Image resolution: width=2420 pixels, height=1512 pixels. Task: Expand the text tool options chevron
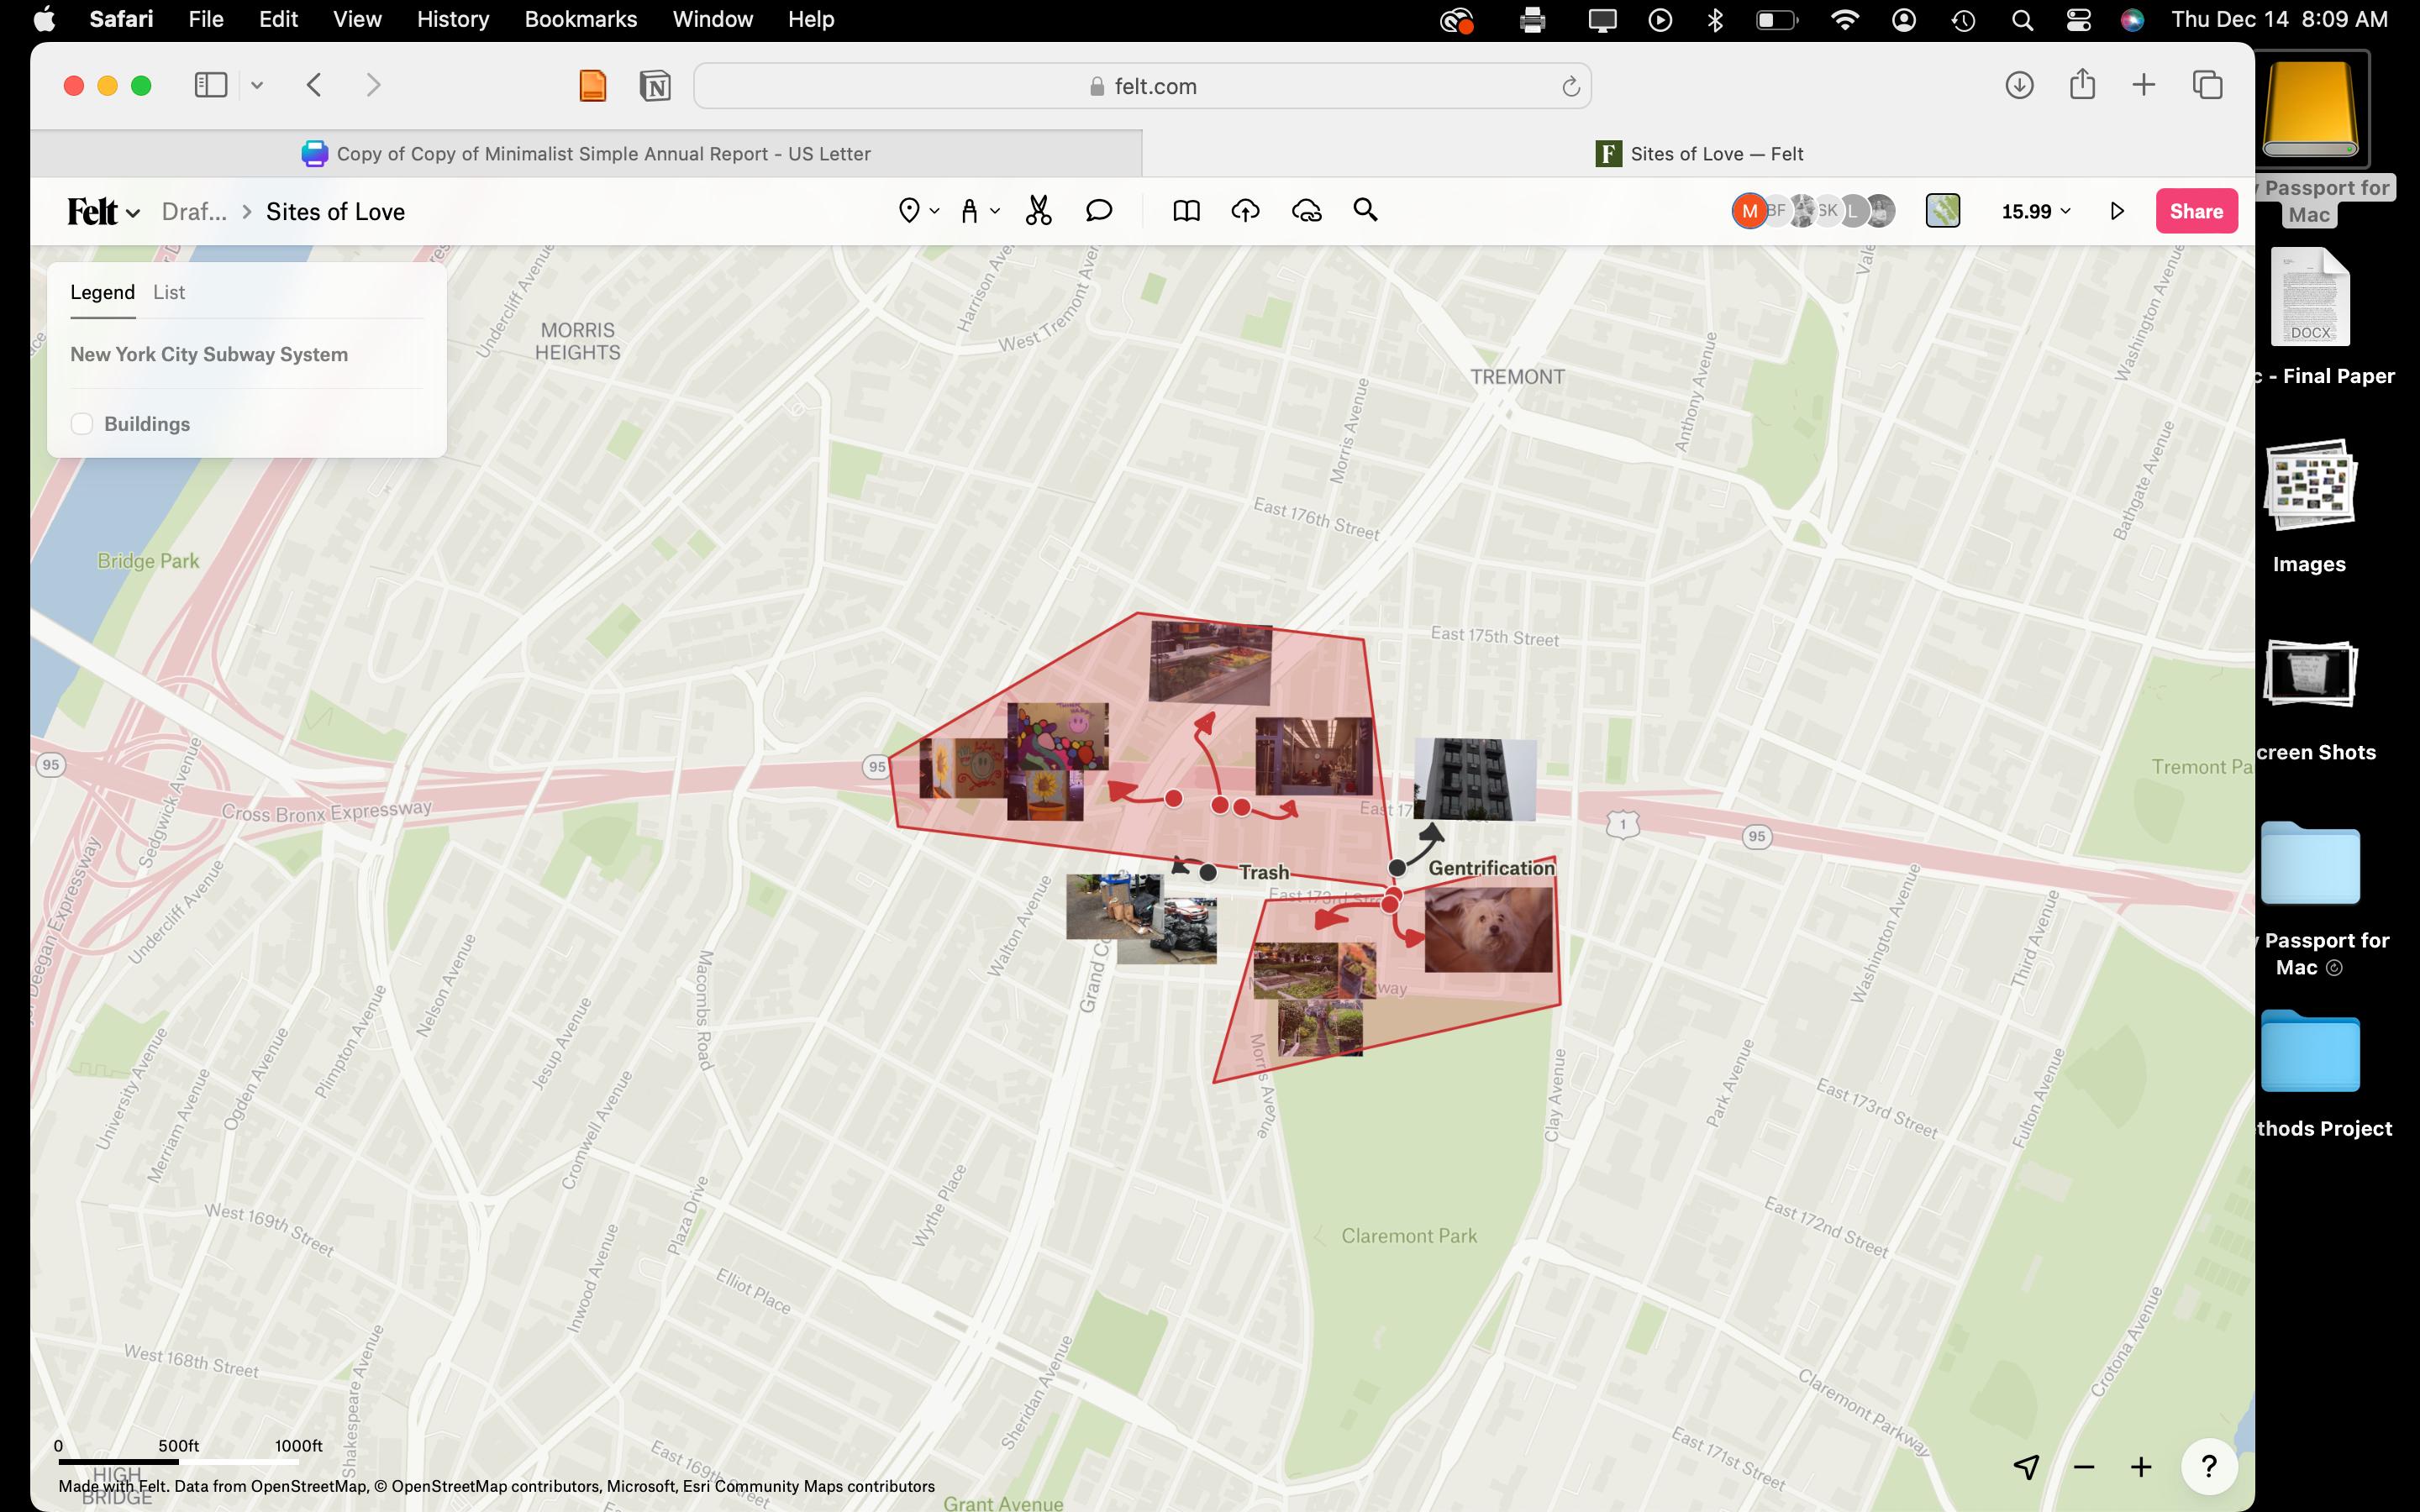point(995,211)
